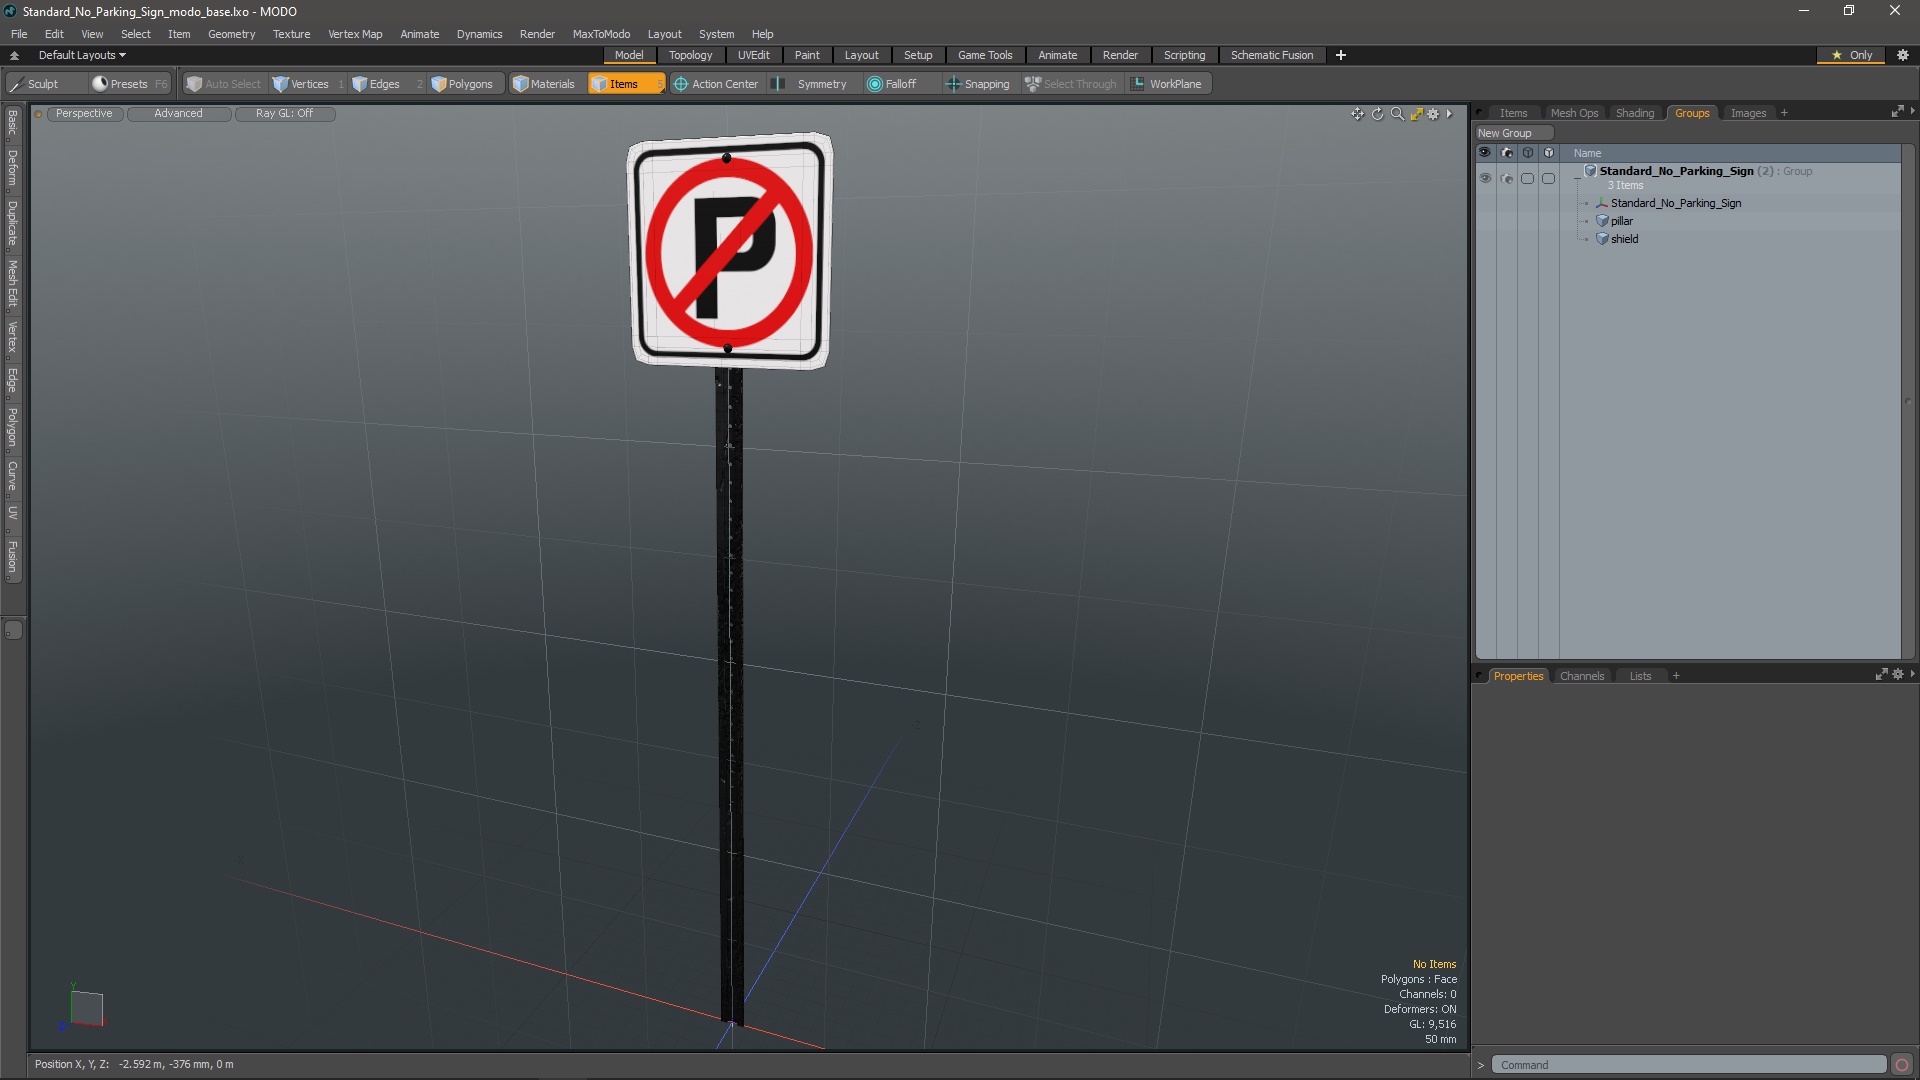This screenshot has width=1920, height=1080.
Task: Toggle the first checkbox in the group row
Action: point(1527,178)
